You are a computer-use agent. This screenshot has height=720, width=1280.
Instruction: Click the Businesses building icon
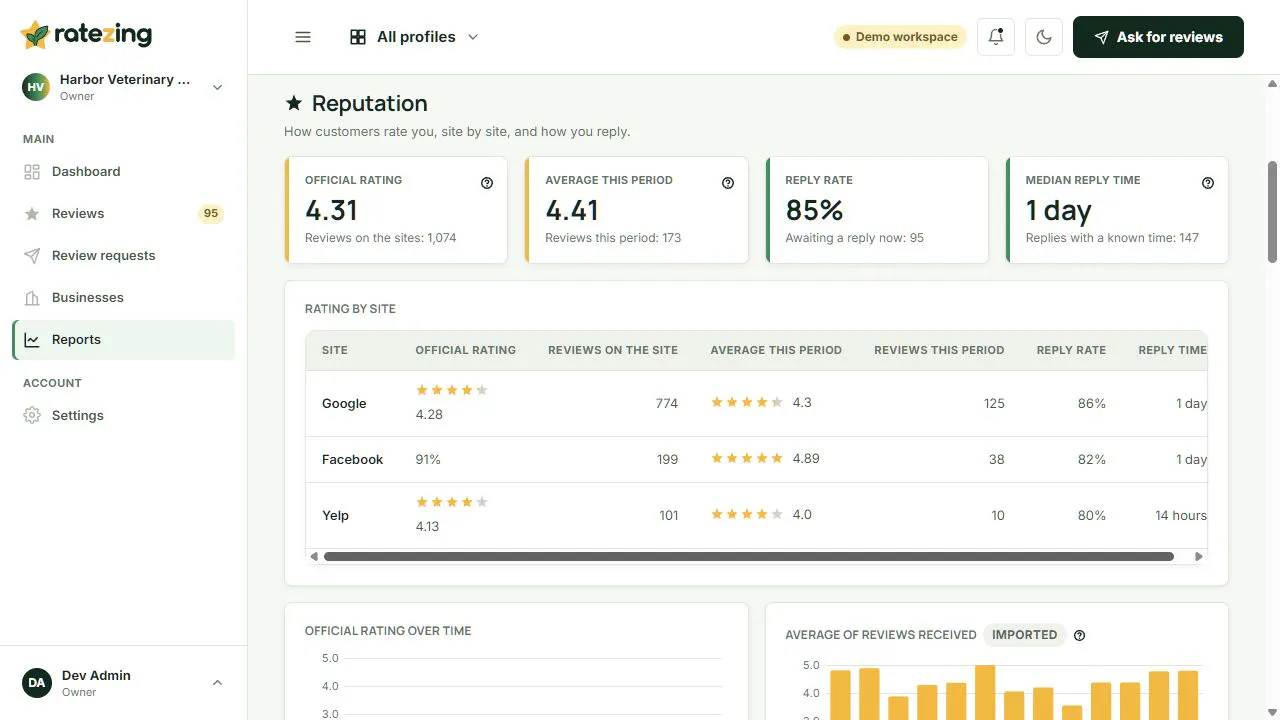pos(32,298)
